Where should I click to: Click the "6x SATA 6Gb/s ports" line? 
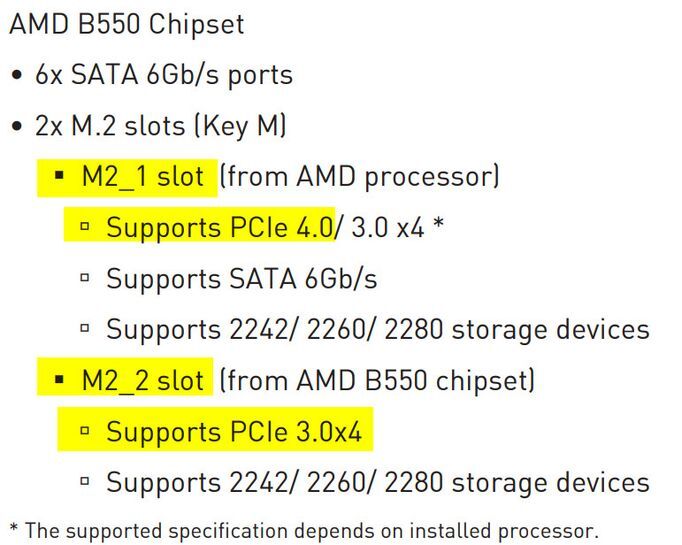click(164, 76)
